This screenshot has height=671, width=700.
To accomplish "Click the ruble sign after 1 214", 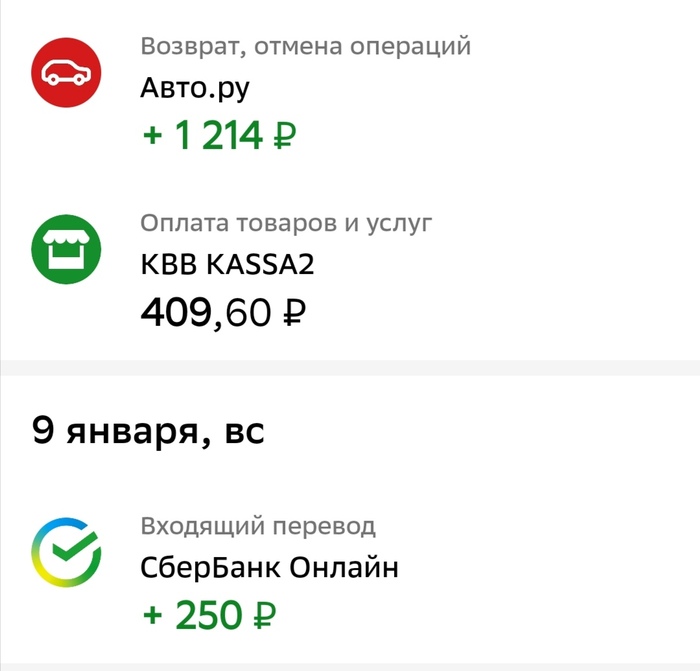I will coord(284,135).
